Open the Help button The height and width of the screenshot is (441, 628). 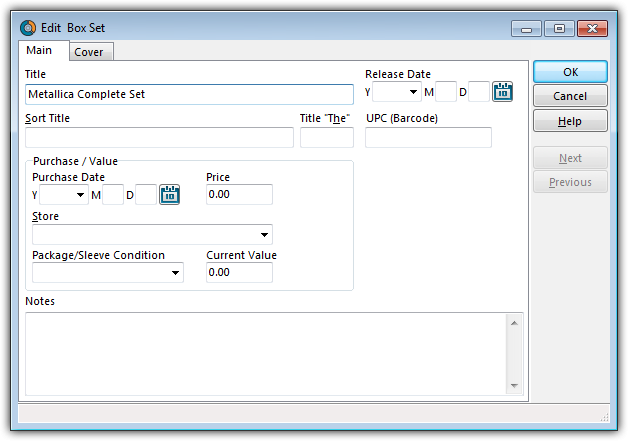570,121
